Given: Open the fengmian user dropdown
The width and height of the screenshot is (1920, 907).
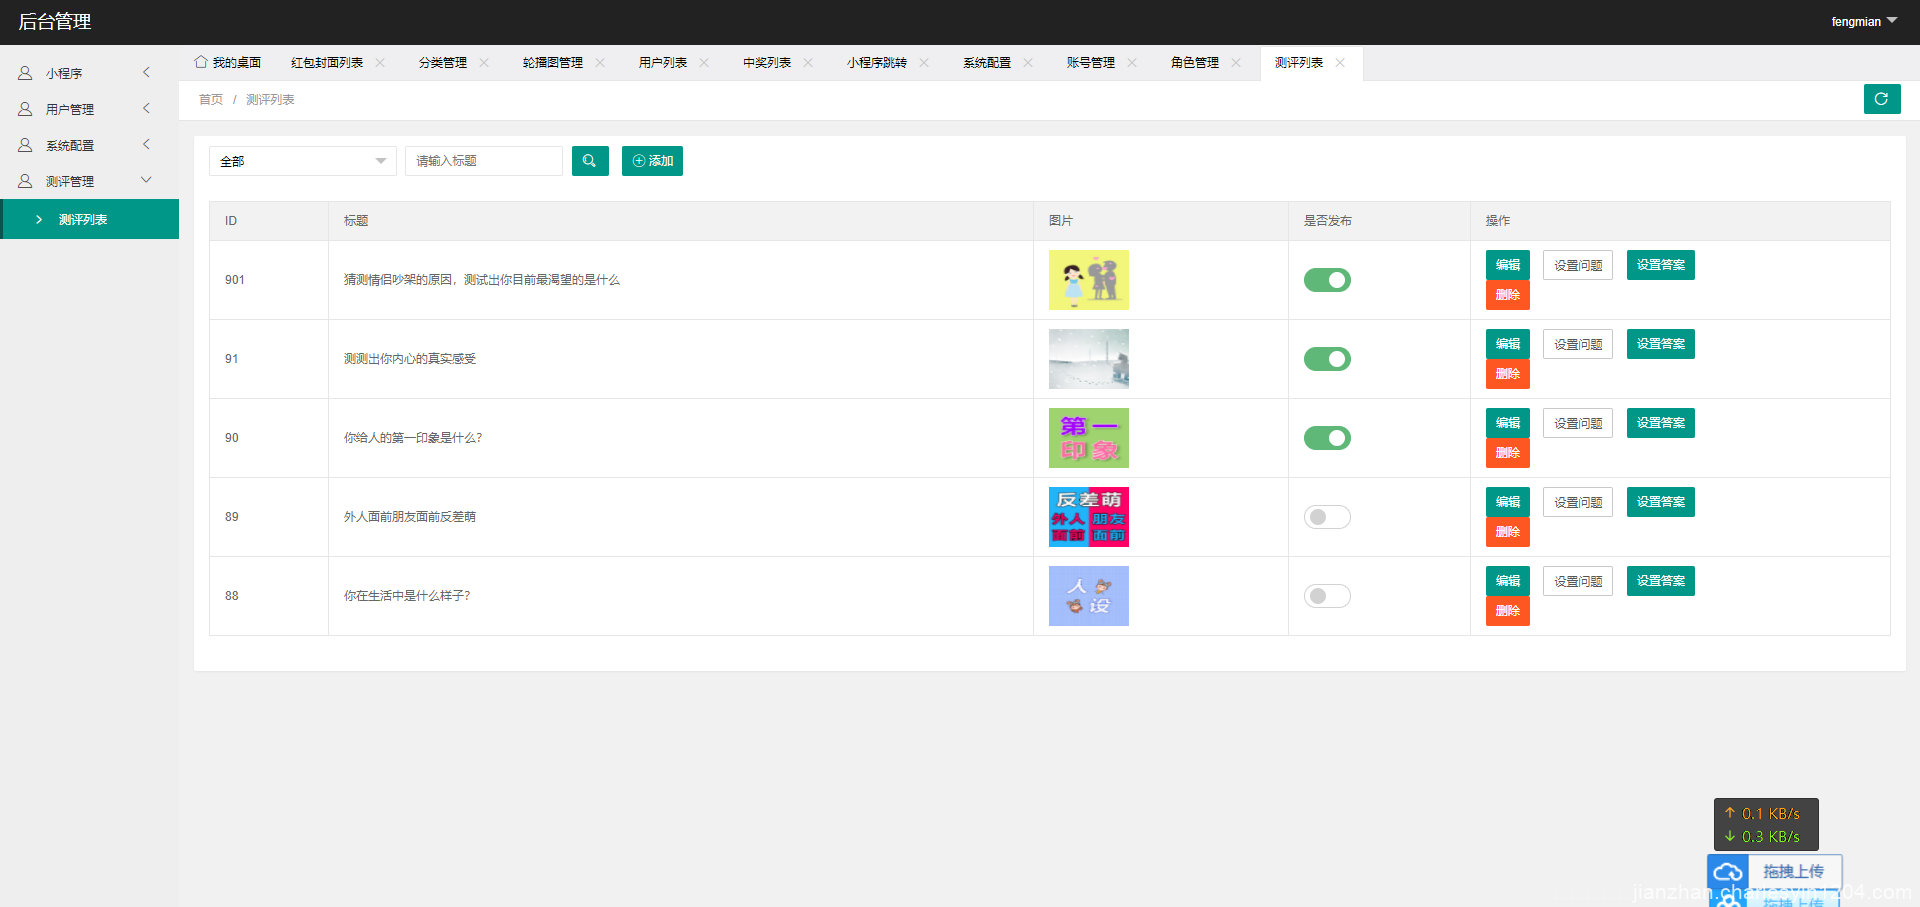Looking at the screenshot, I should click(1864, 21).
